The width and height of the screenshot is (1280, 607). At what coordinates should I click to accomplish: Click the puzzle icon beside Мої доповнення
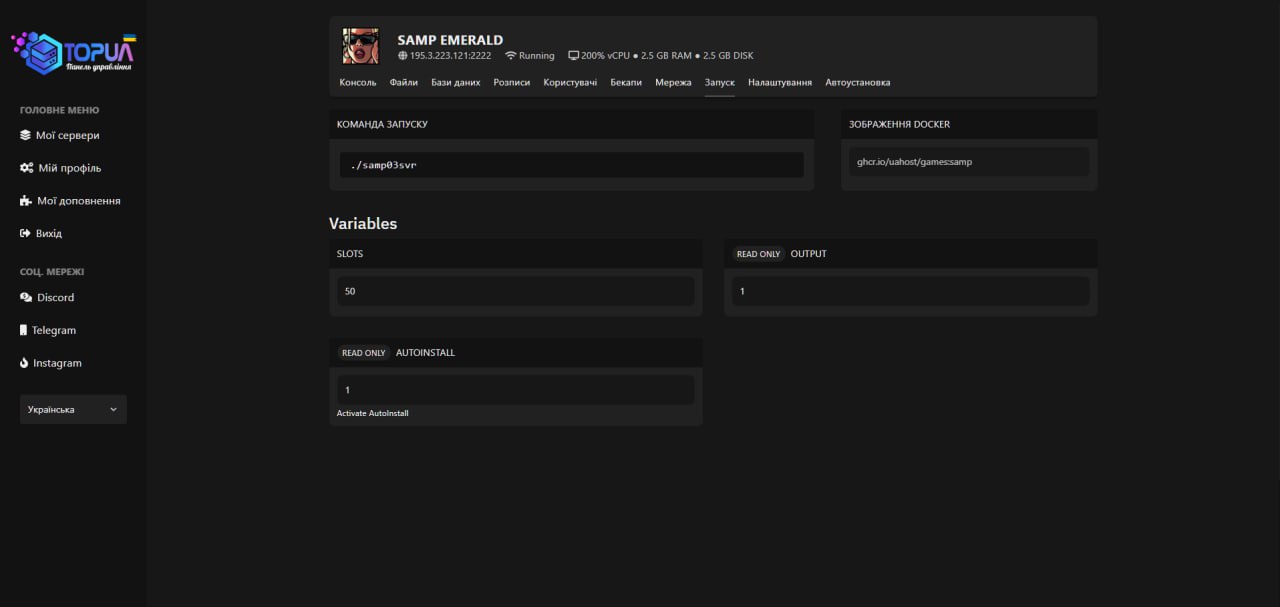(26, 201)
